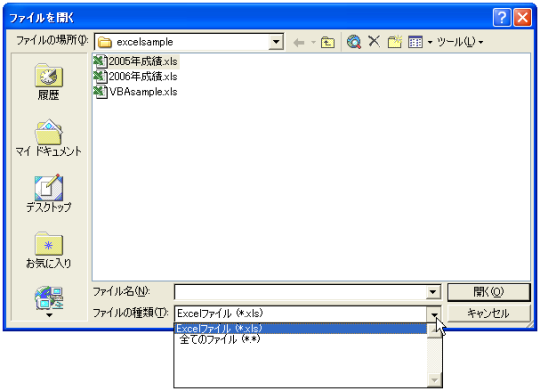The image size is (540, 391).
Task: Open the Search the Web icon
Action: click(x=354, y=42)
